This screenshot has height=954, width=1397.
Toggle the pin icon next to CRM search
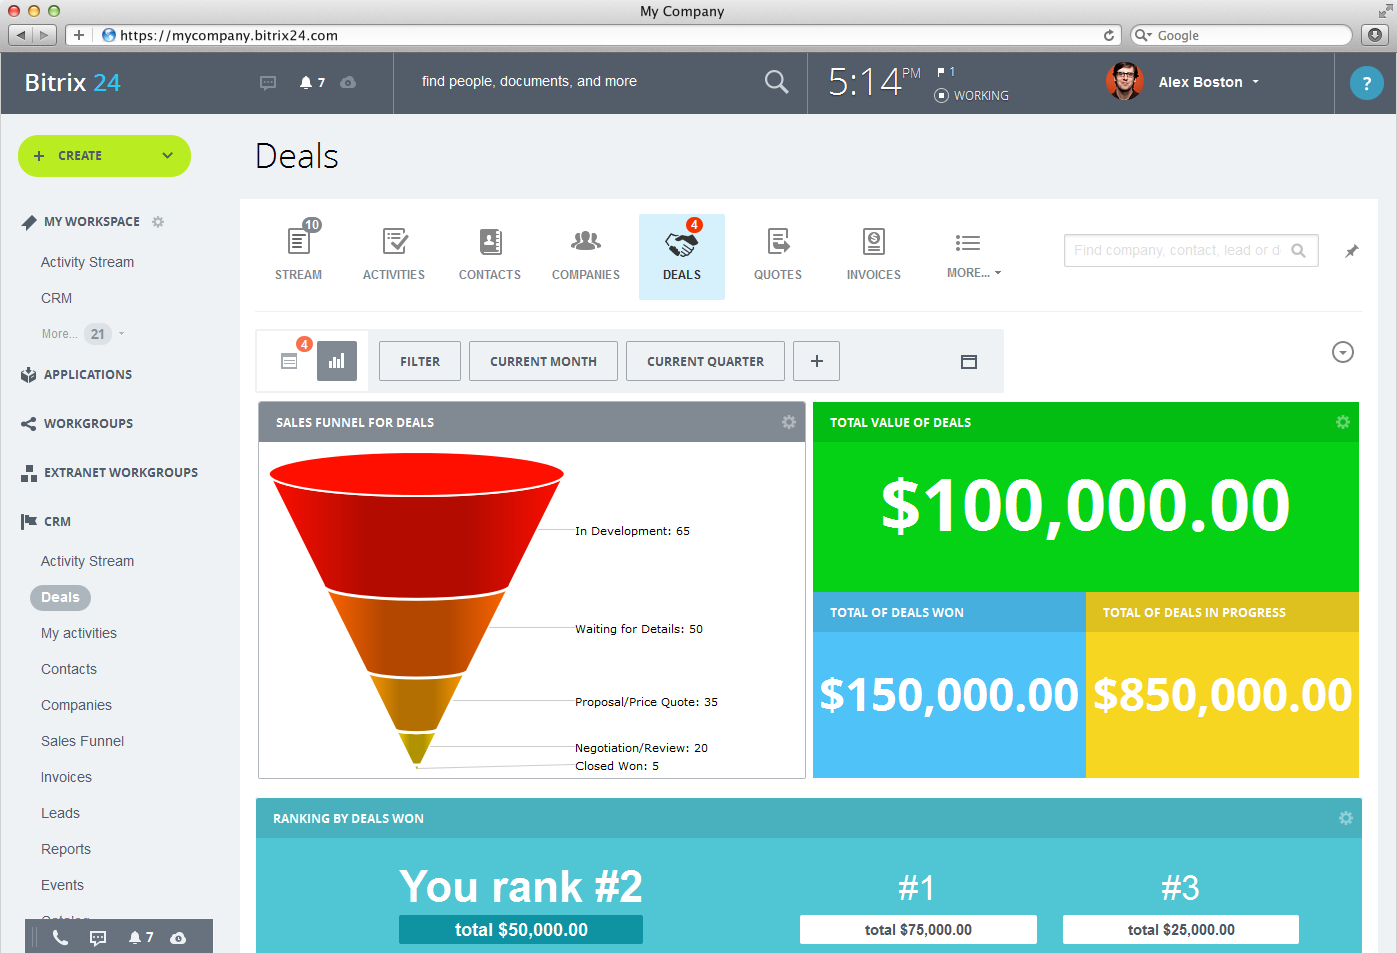[x=1351, y=251]
